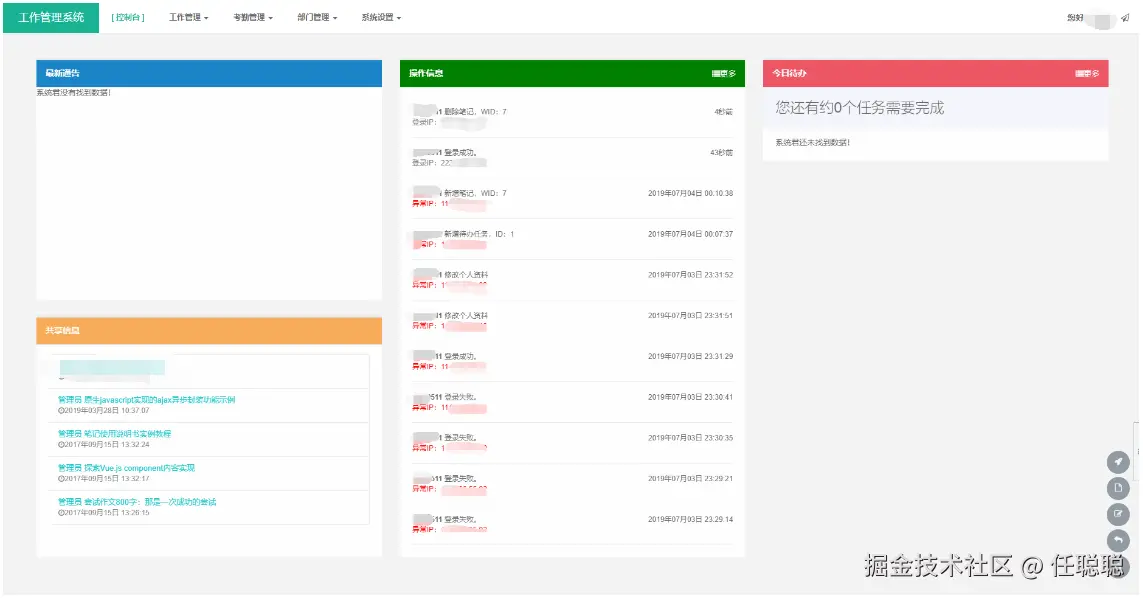This screenshot has height=598, width=1143.
Task: Click the timestamp 2019年07月04日 00:10:38
Action: tap(690, 193)
